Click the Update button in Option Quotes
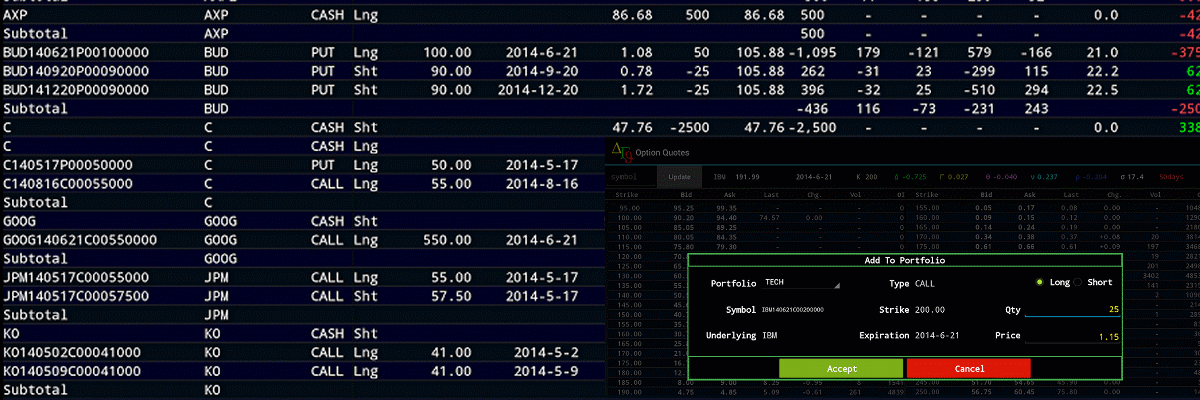Viewport: 1200px width, 400px height. coord(679,176)
